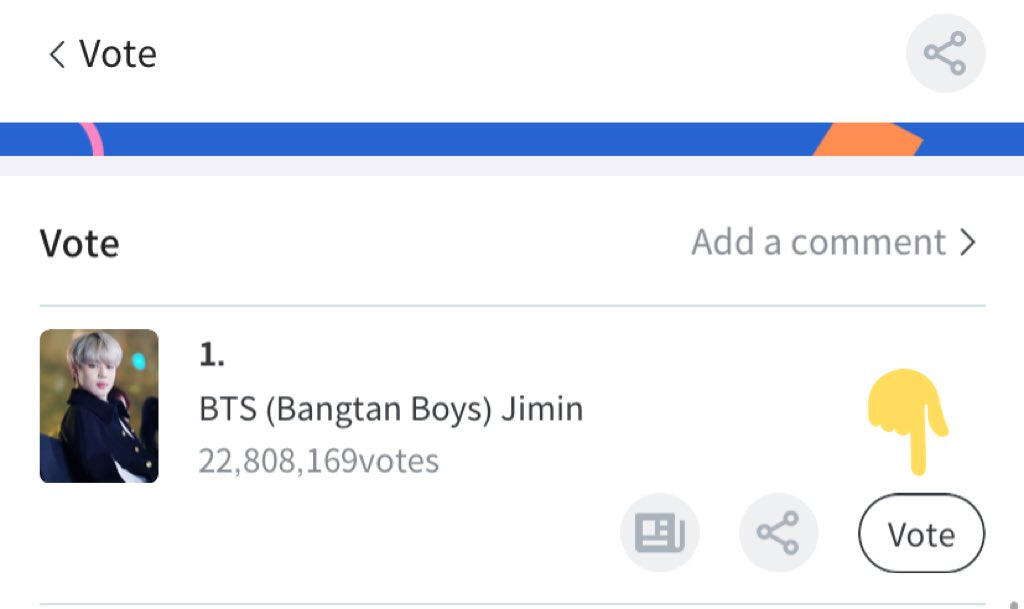
Task: Expand comments using the right chevron arrow
Action: click(967, 242)
